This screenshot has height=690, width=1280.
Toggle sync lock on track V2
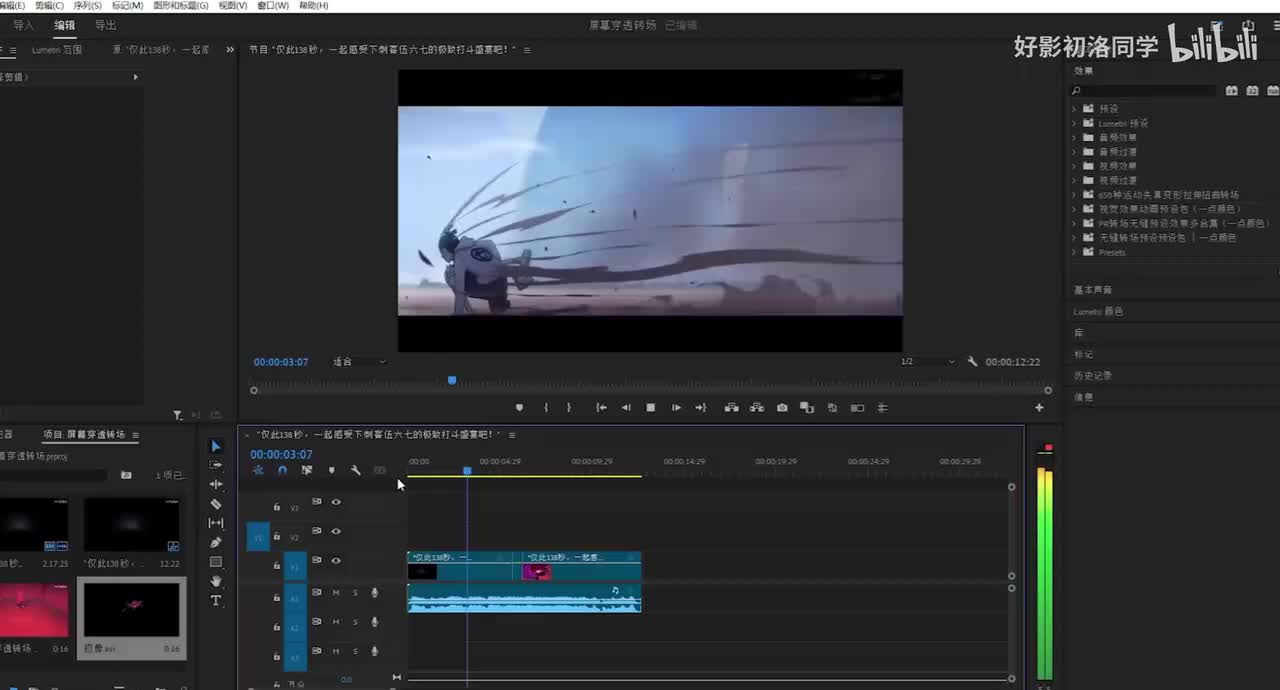point(317,531)
